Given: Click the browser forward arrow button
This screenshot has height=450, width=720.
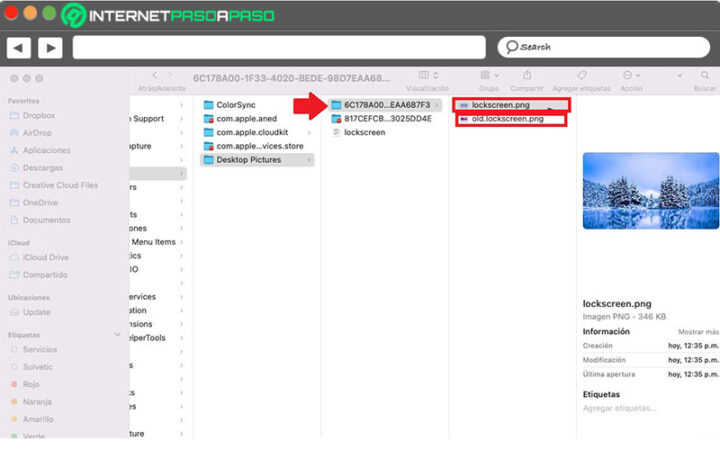Looking at the screenshot, I should [50, 47].
